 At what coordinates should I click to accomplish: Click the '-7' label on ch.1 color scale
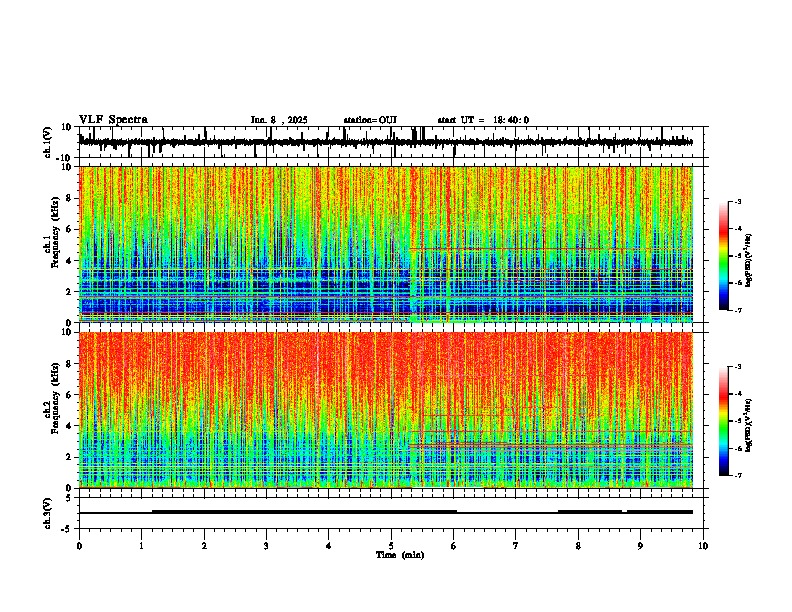point(737,310)
